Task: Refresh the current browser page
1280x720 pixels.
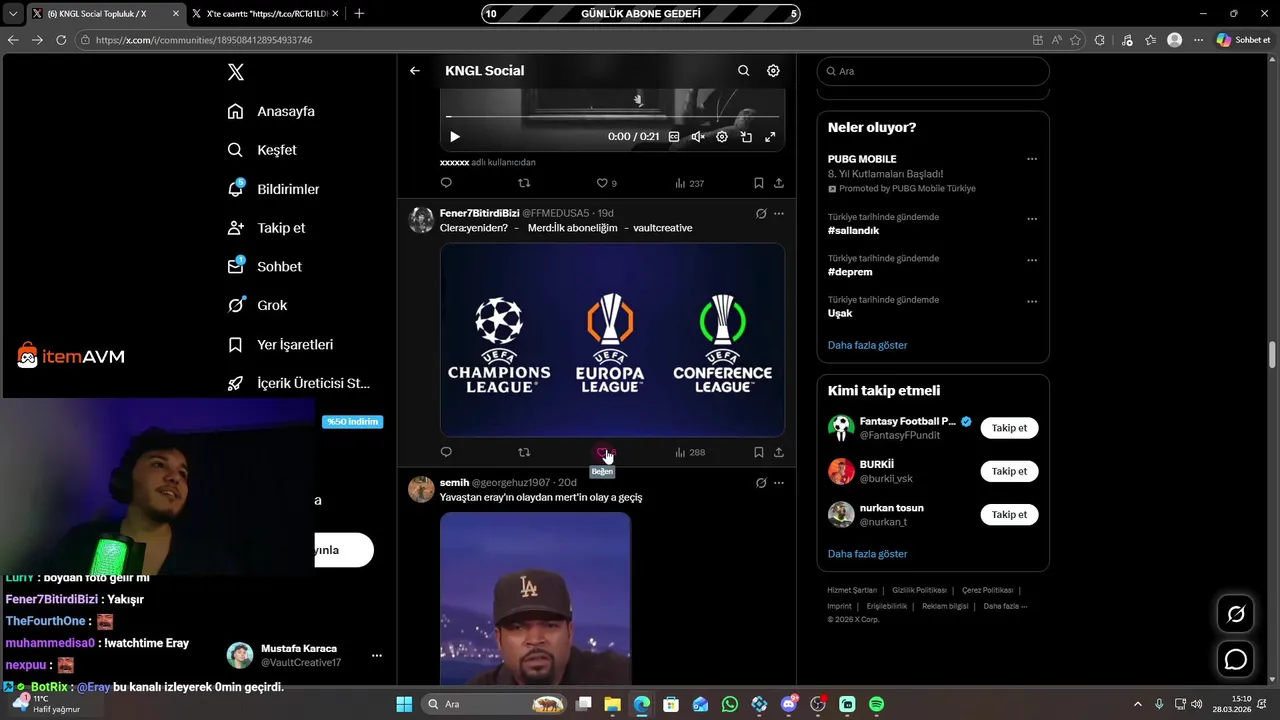Action: coord(61,40)
